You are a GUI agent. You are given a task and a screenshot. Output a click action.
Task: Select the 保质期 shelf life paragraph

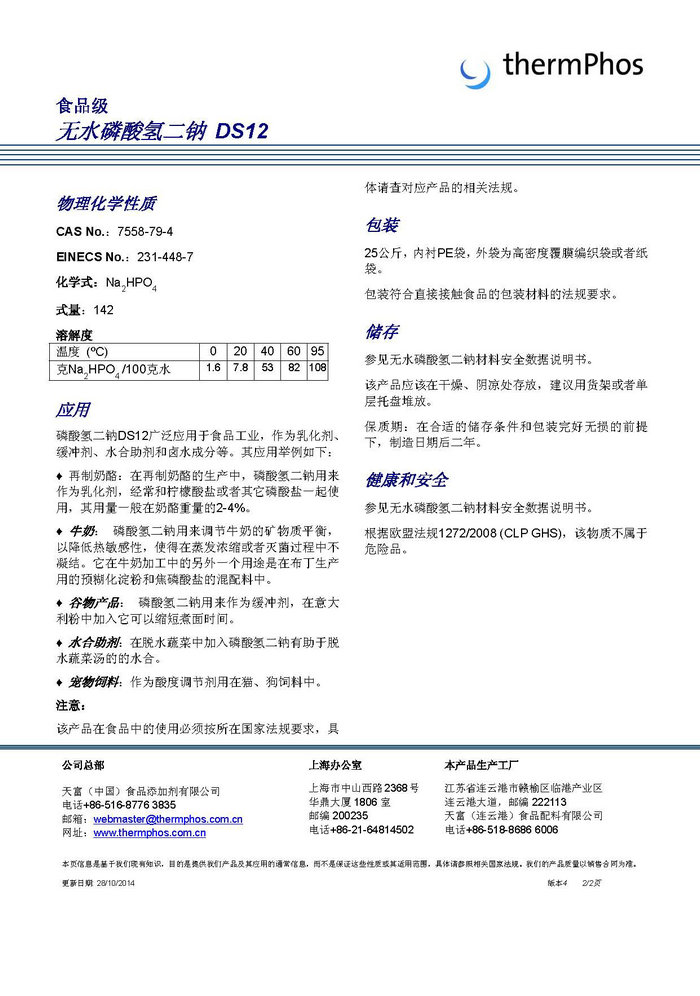pyautogui.click(x=506, y=434)
